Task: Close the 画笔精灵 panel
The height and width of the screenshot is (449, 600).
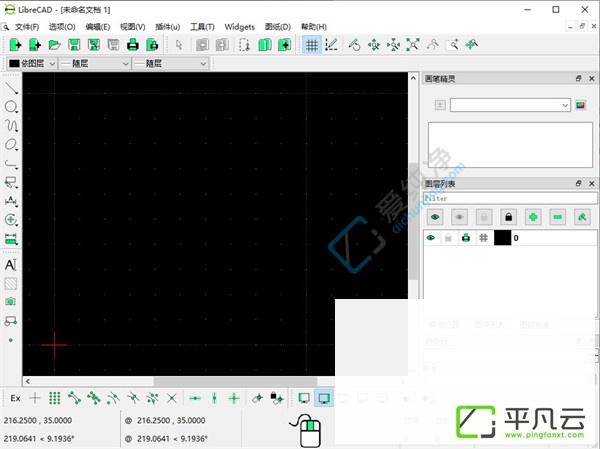Action: tap(592, 78)
